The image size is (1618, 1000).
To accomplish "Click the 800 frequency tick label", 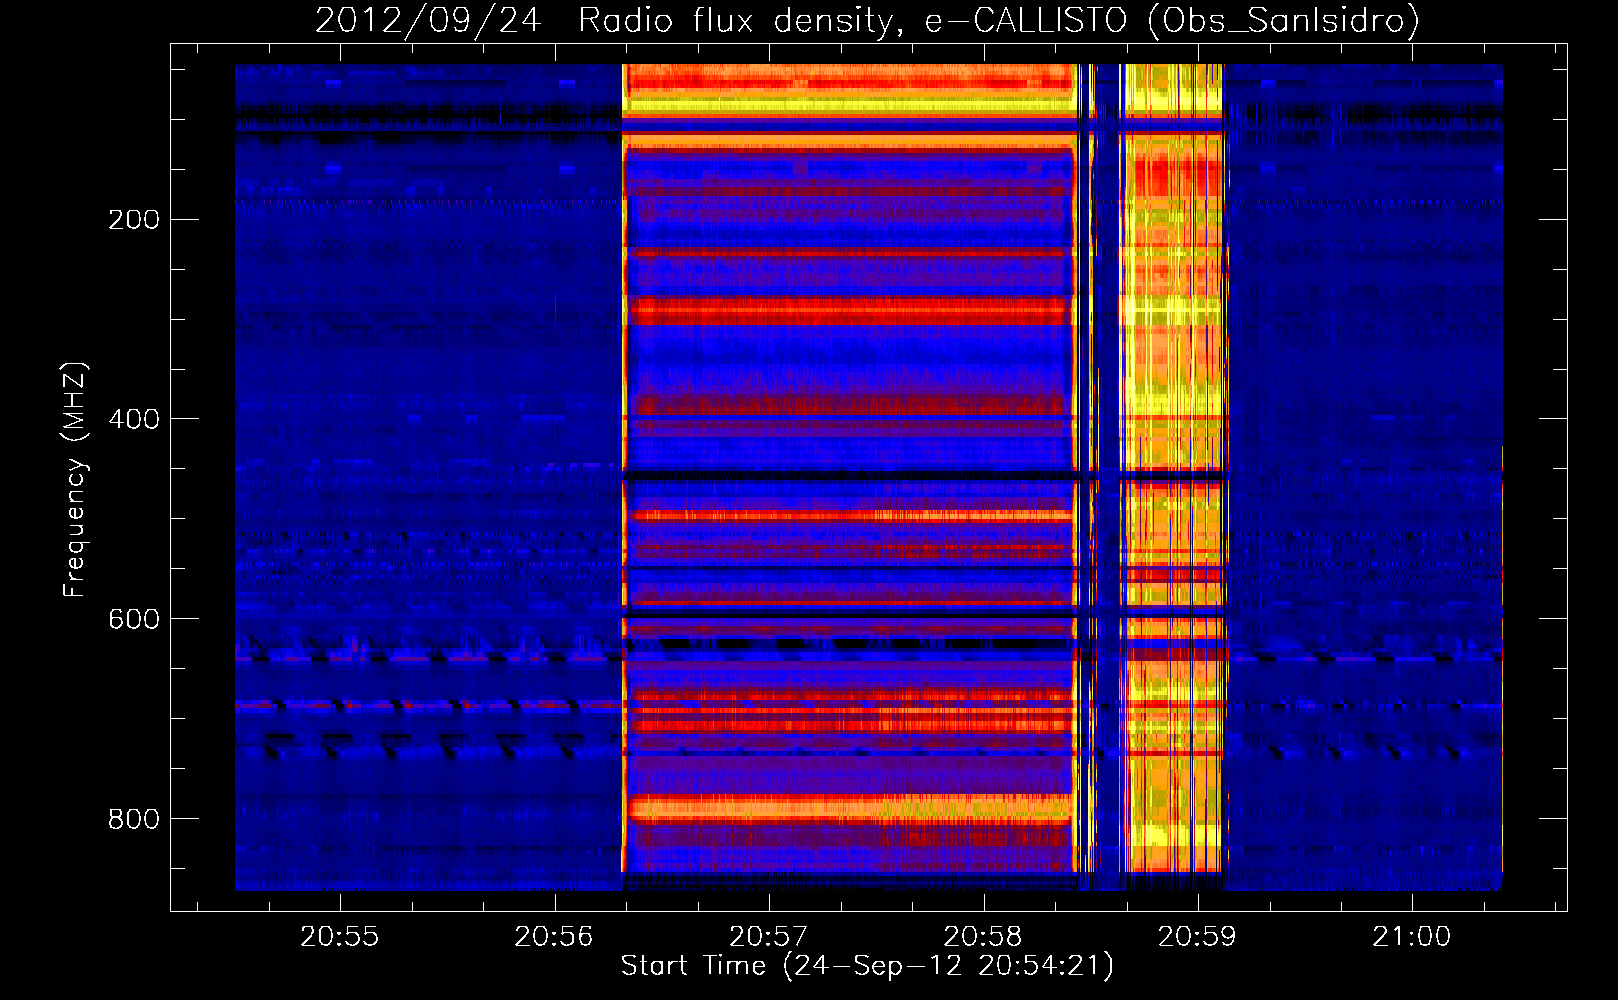I will tap(134, 819).
